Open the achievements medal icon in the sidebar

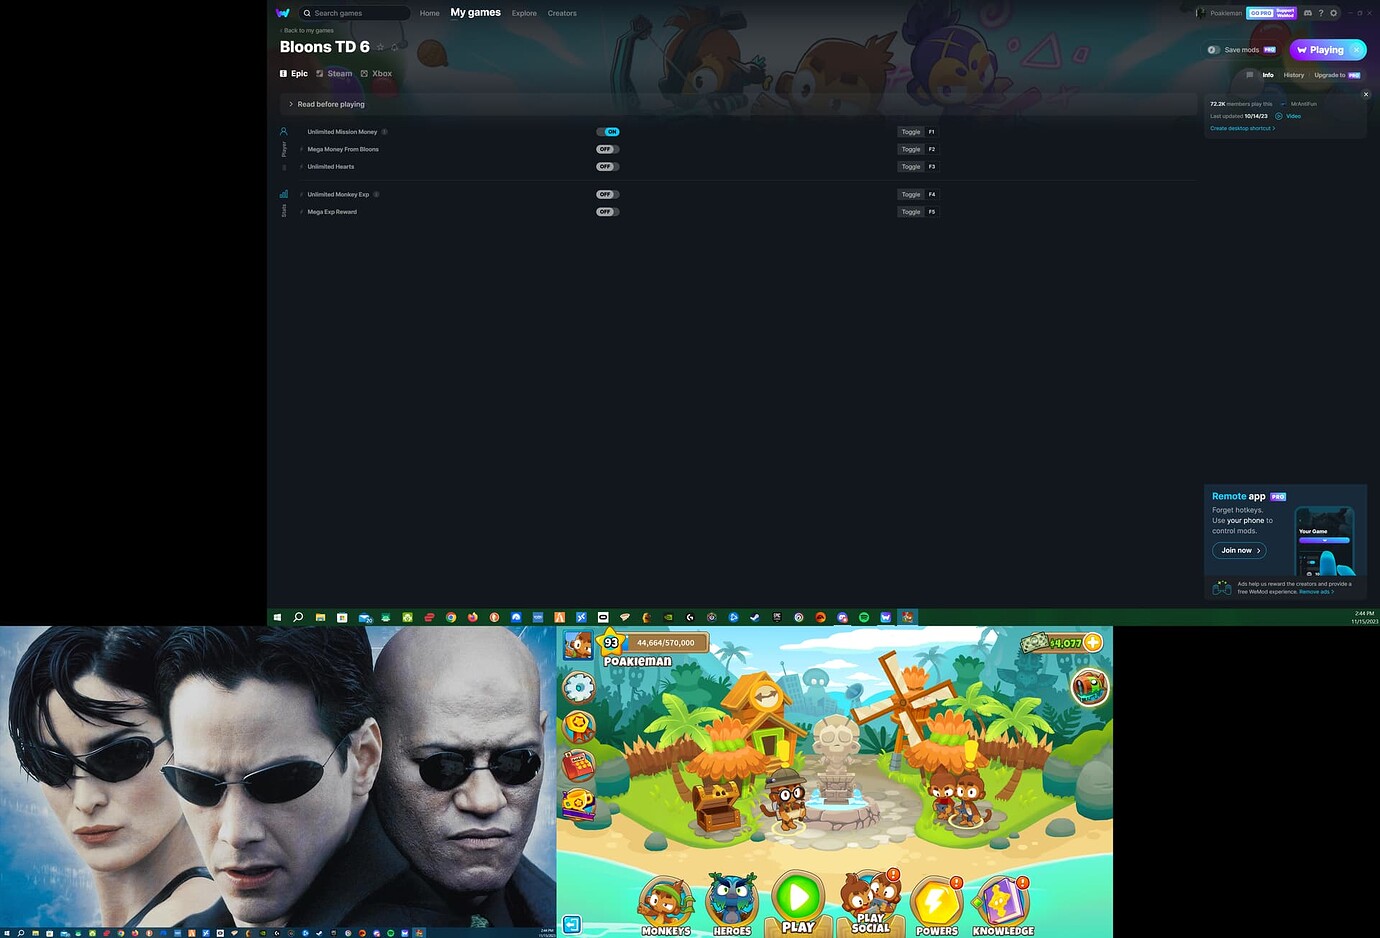[x=578, y=725]
